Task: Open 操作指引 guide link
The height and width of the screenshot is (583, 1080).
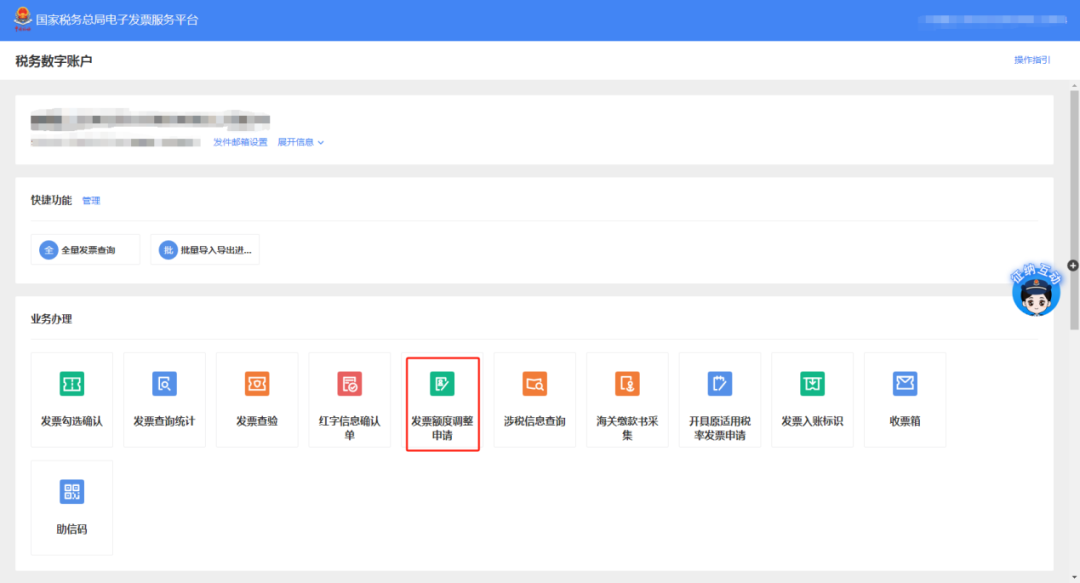Action: pyautogui.click(x=1032, y=60)
